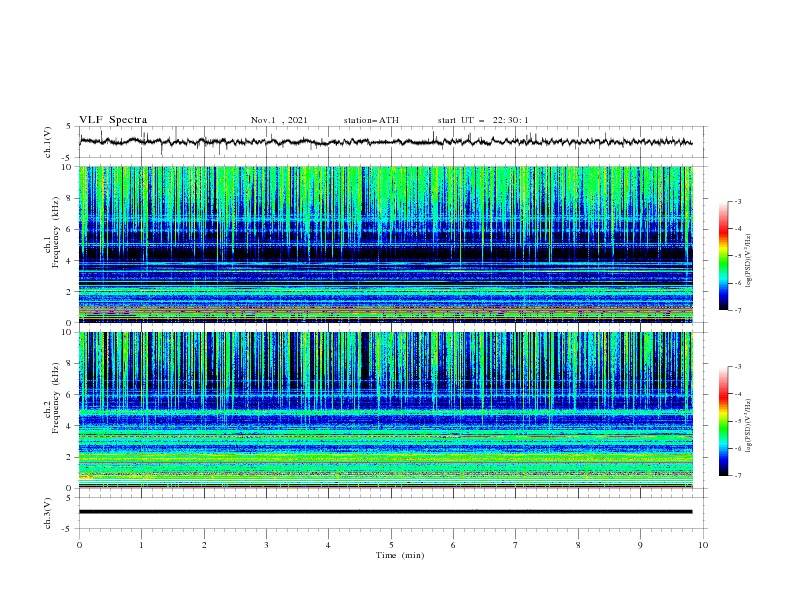
Task: Click the "1" tick on the time axis
Action: (x=141, y=545)
